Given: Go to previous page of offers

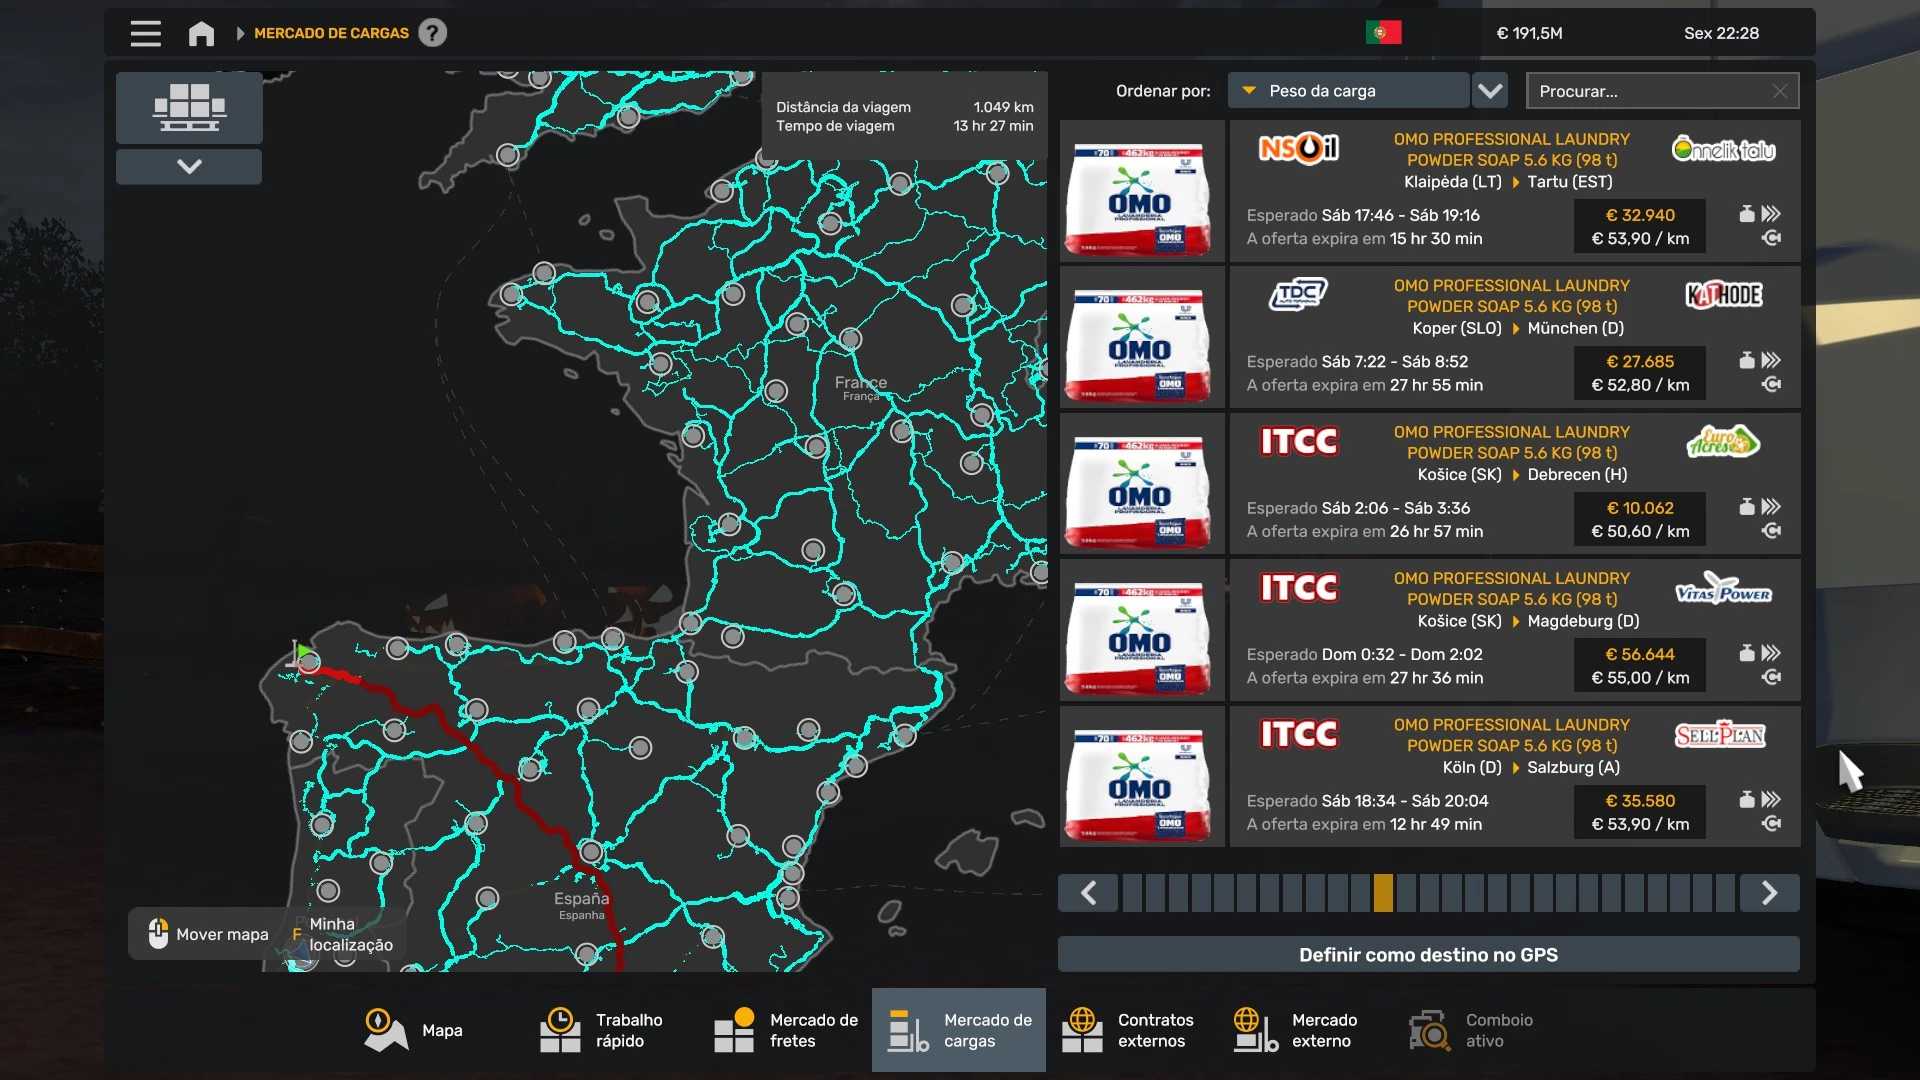Looking at the screenshot, I should [1089, 893].
